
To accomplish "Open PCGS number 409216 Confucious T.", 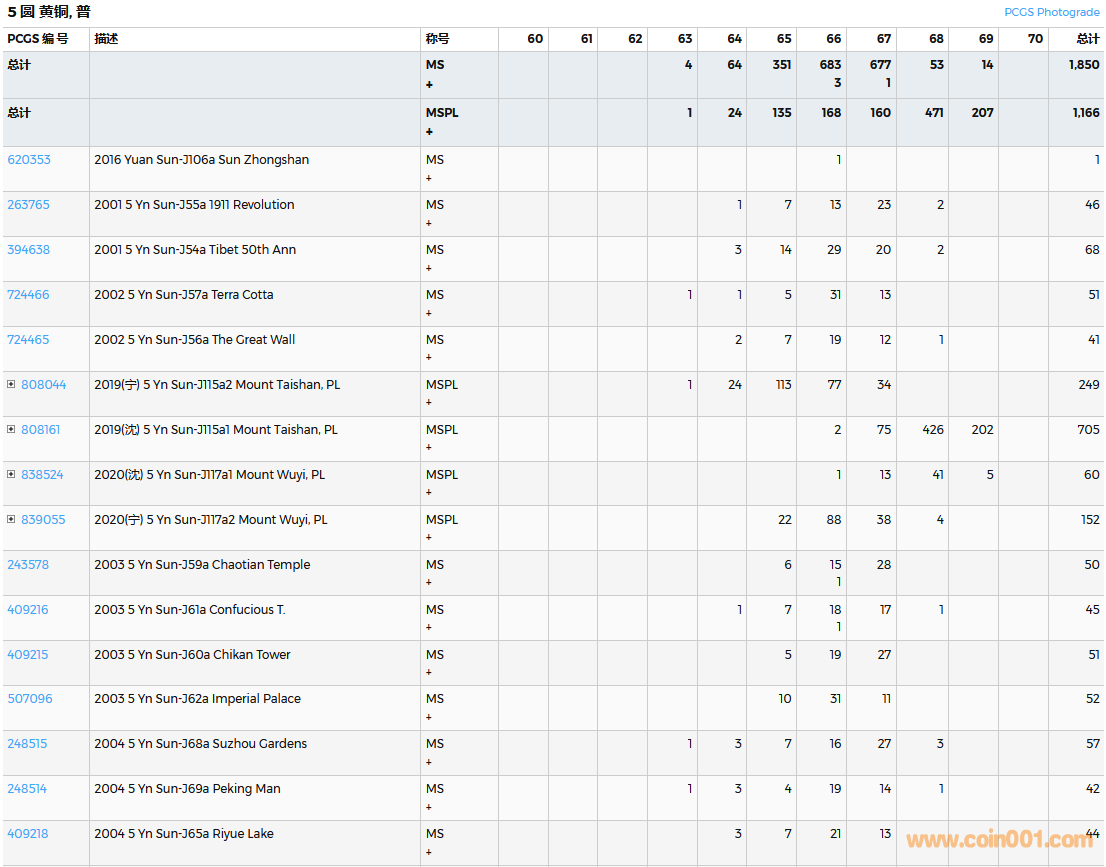I will pyautogui.click(x=28, y=610).
